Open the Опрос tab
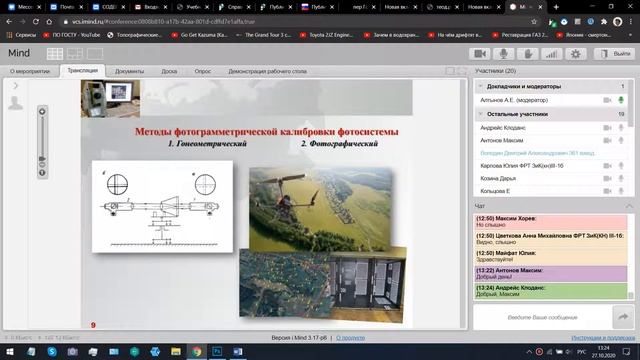The width and height of the screenshot is (640, 360). 202,71
